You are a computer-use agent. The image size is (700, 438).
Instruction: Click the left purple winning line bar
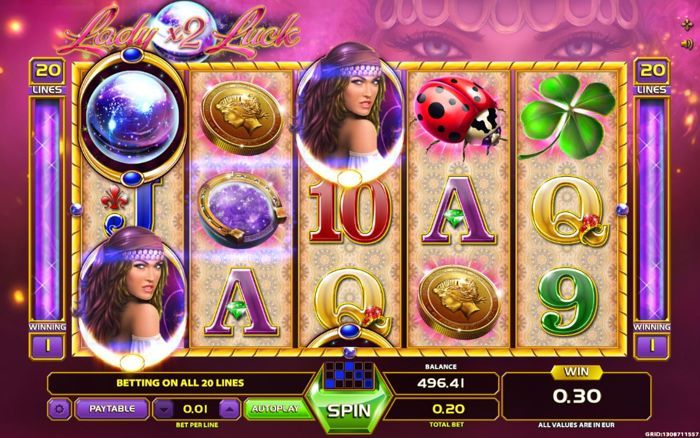coord(47,209)
